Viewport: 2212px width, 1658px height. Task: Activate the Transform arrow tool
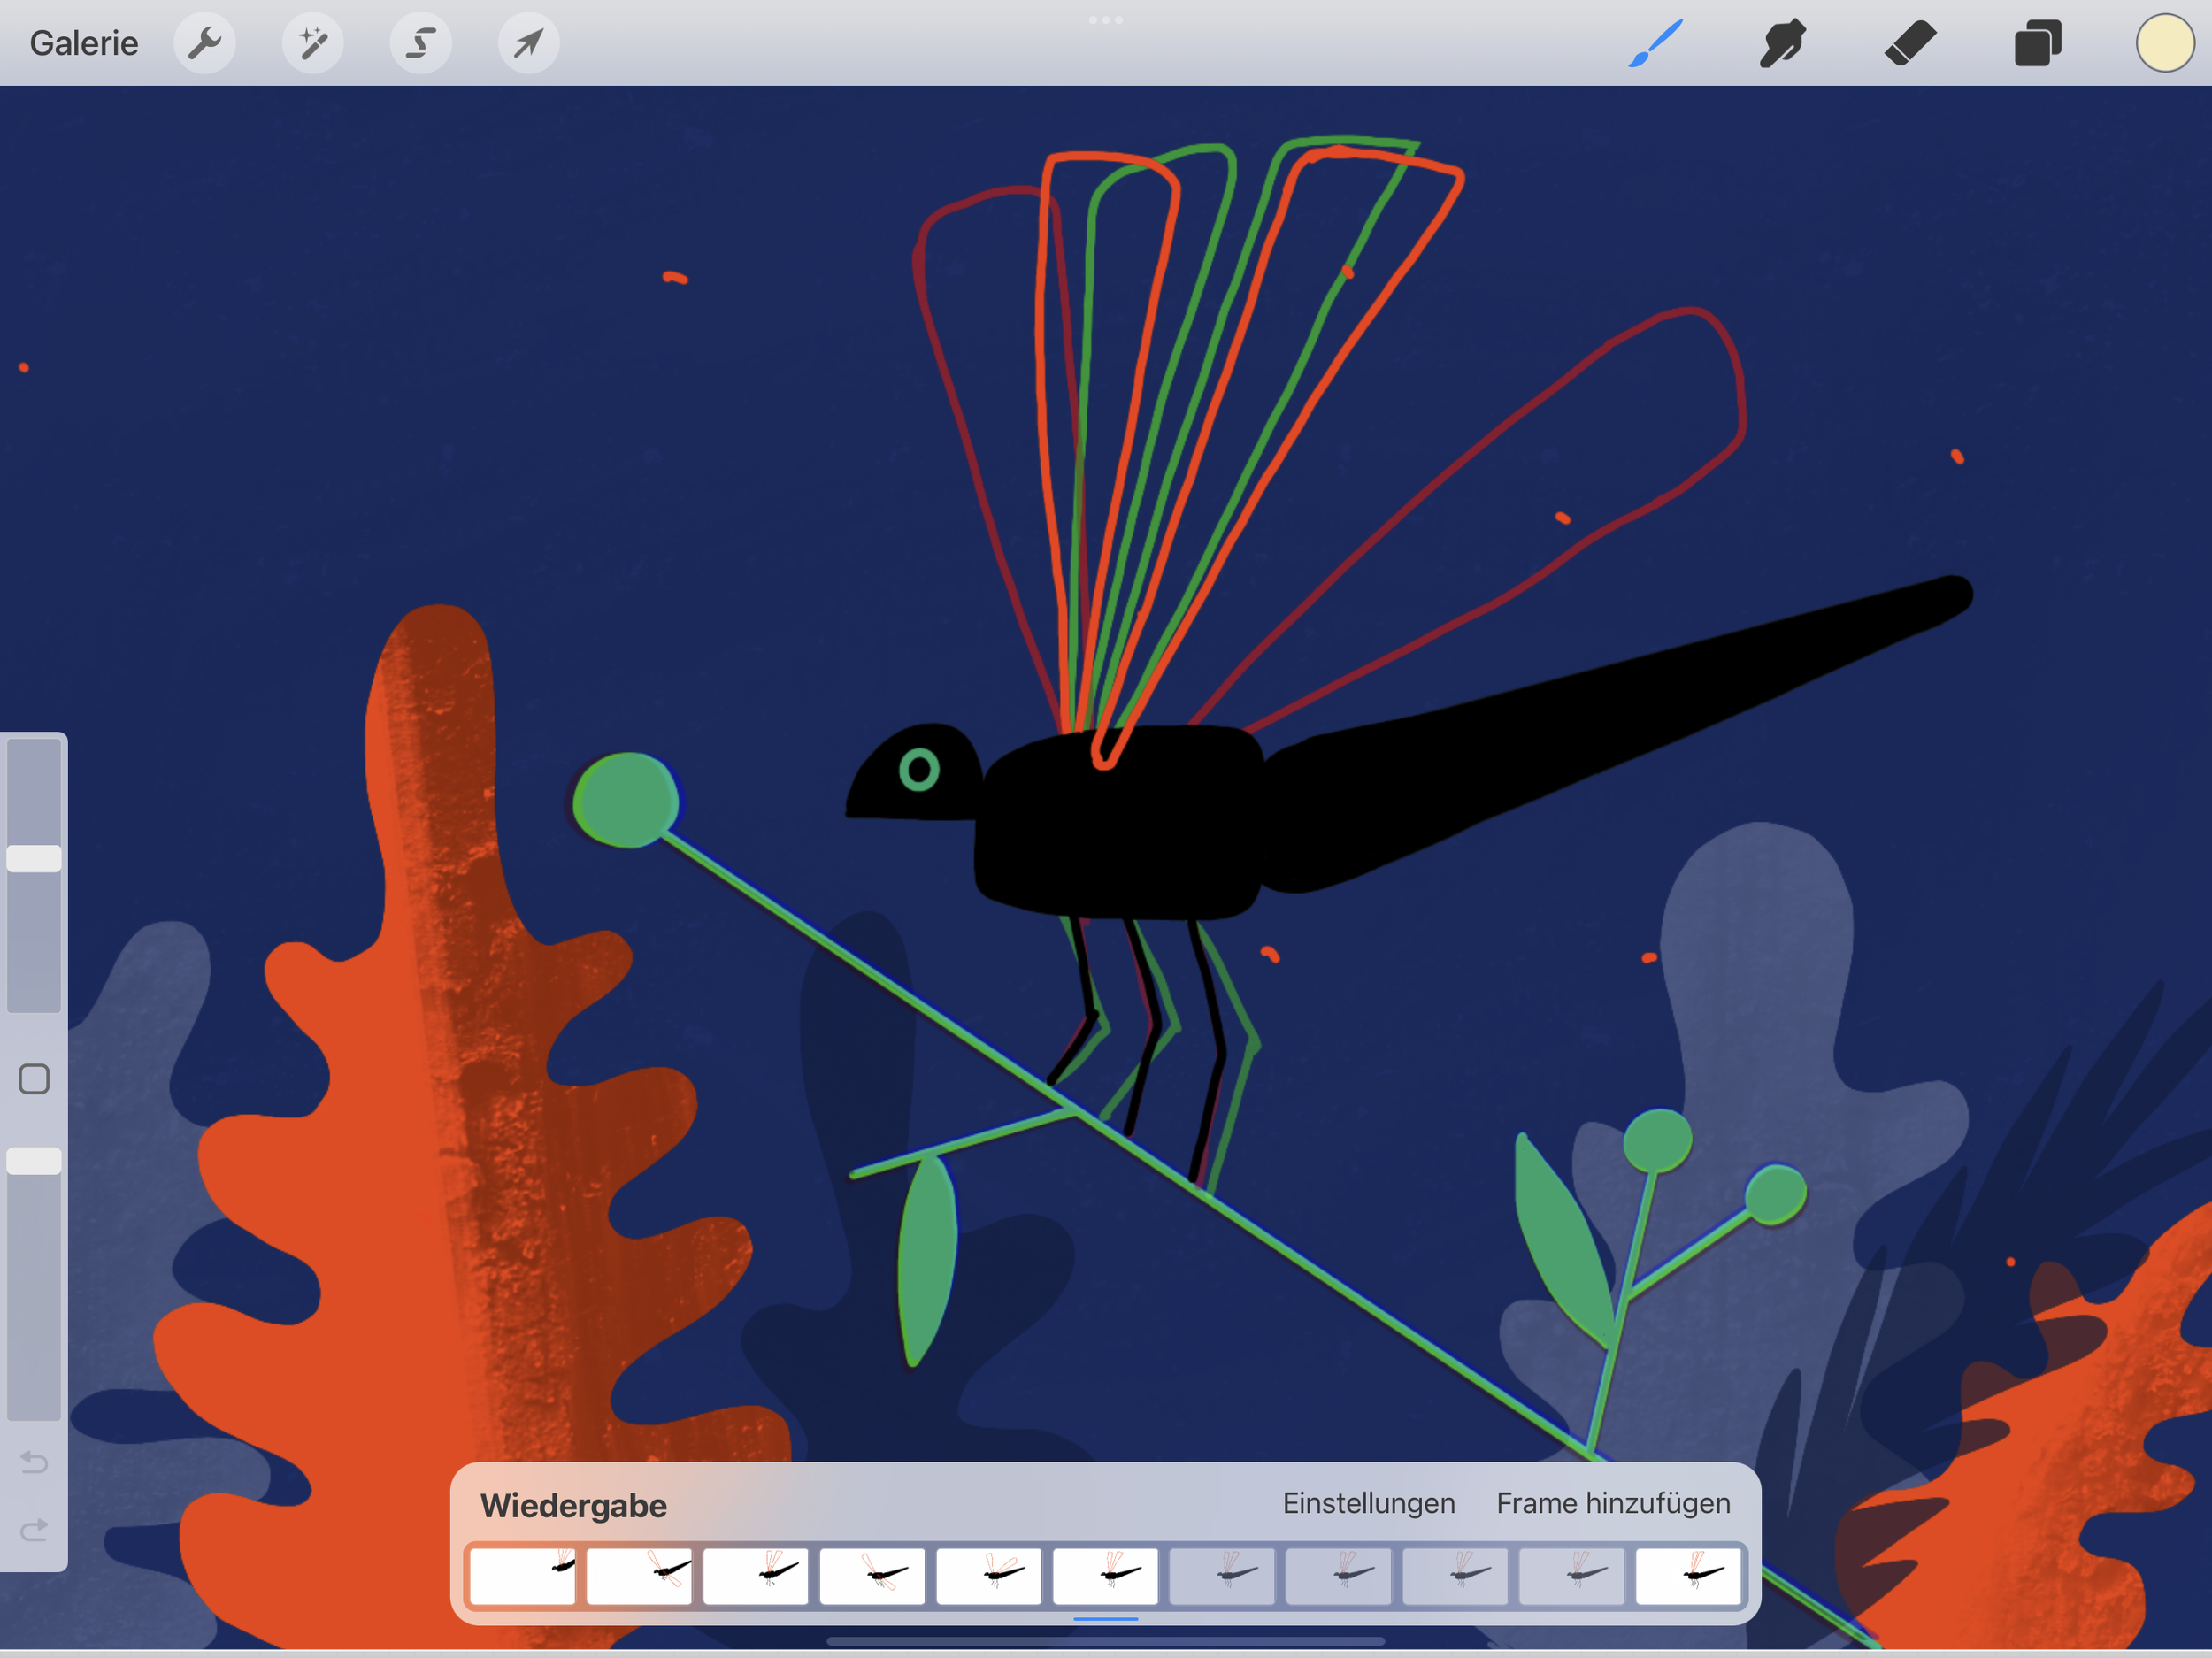529,43
